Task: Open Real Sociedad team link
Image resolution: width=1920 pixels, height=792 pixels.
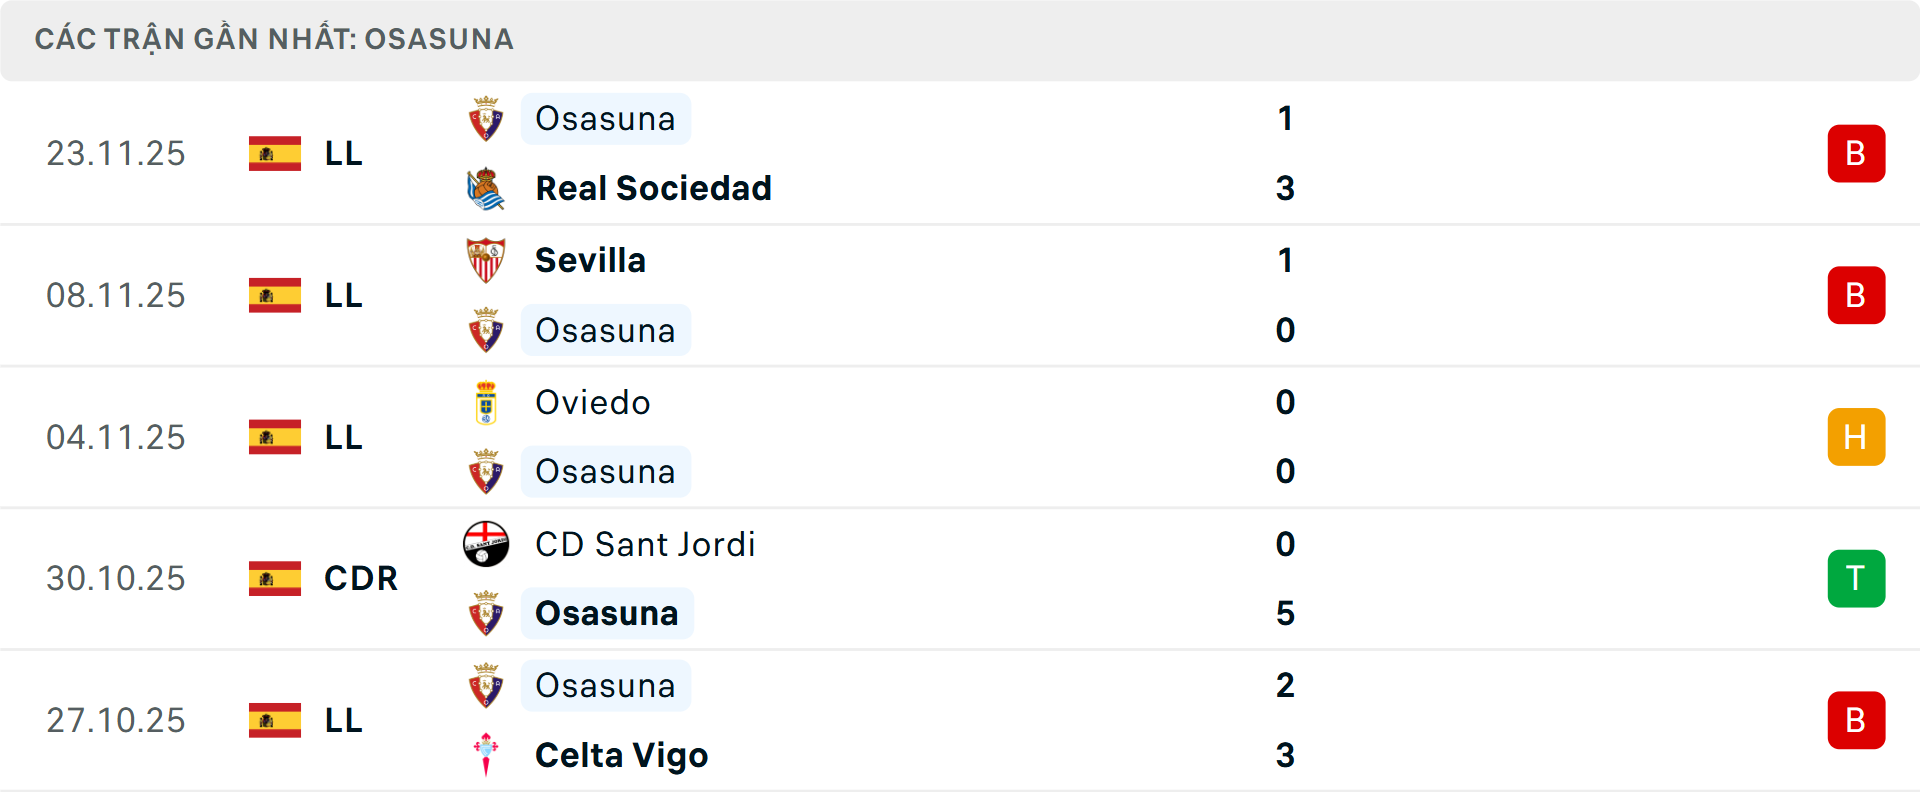Action: pyautogui.click(x=653, y=189)
